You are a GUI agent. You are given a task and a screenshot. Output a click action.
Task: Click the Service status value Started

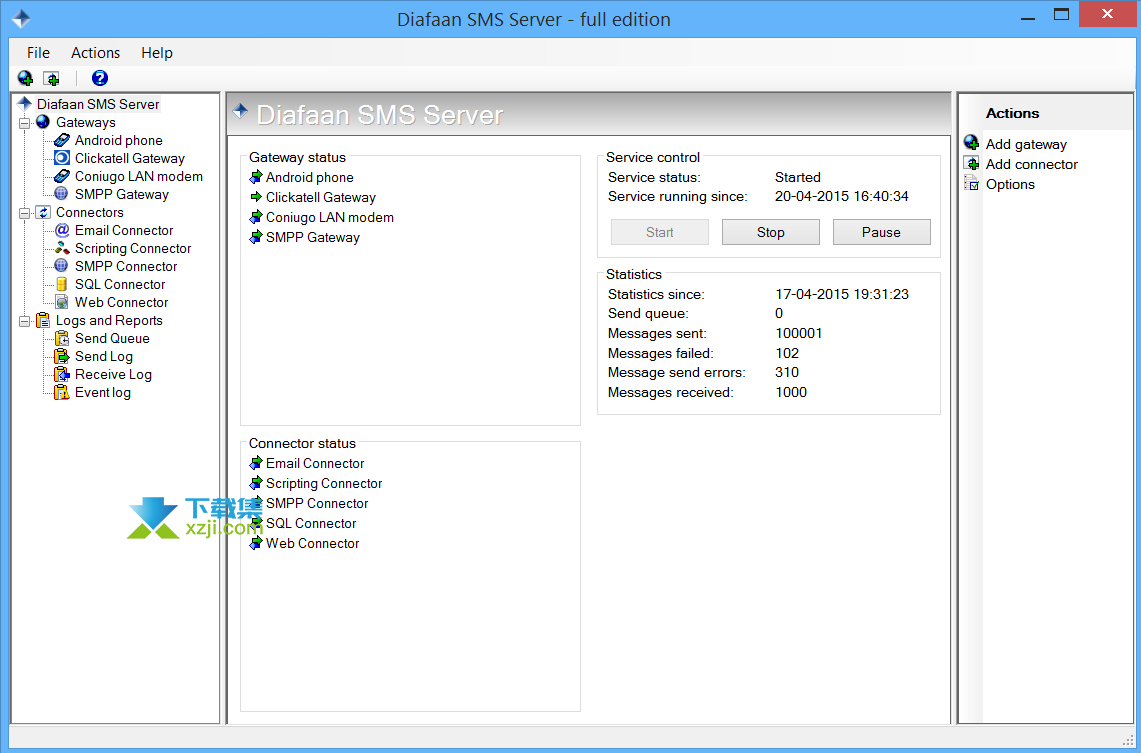798,178
